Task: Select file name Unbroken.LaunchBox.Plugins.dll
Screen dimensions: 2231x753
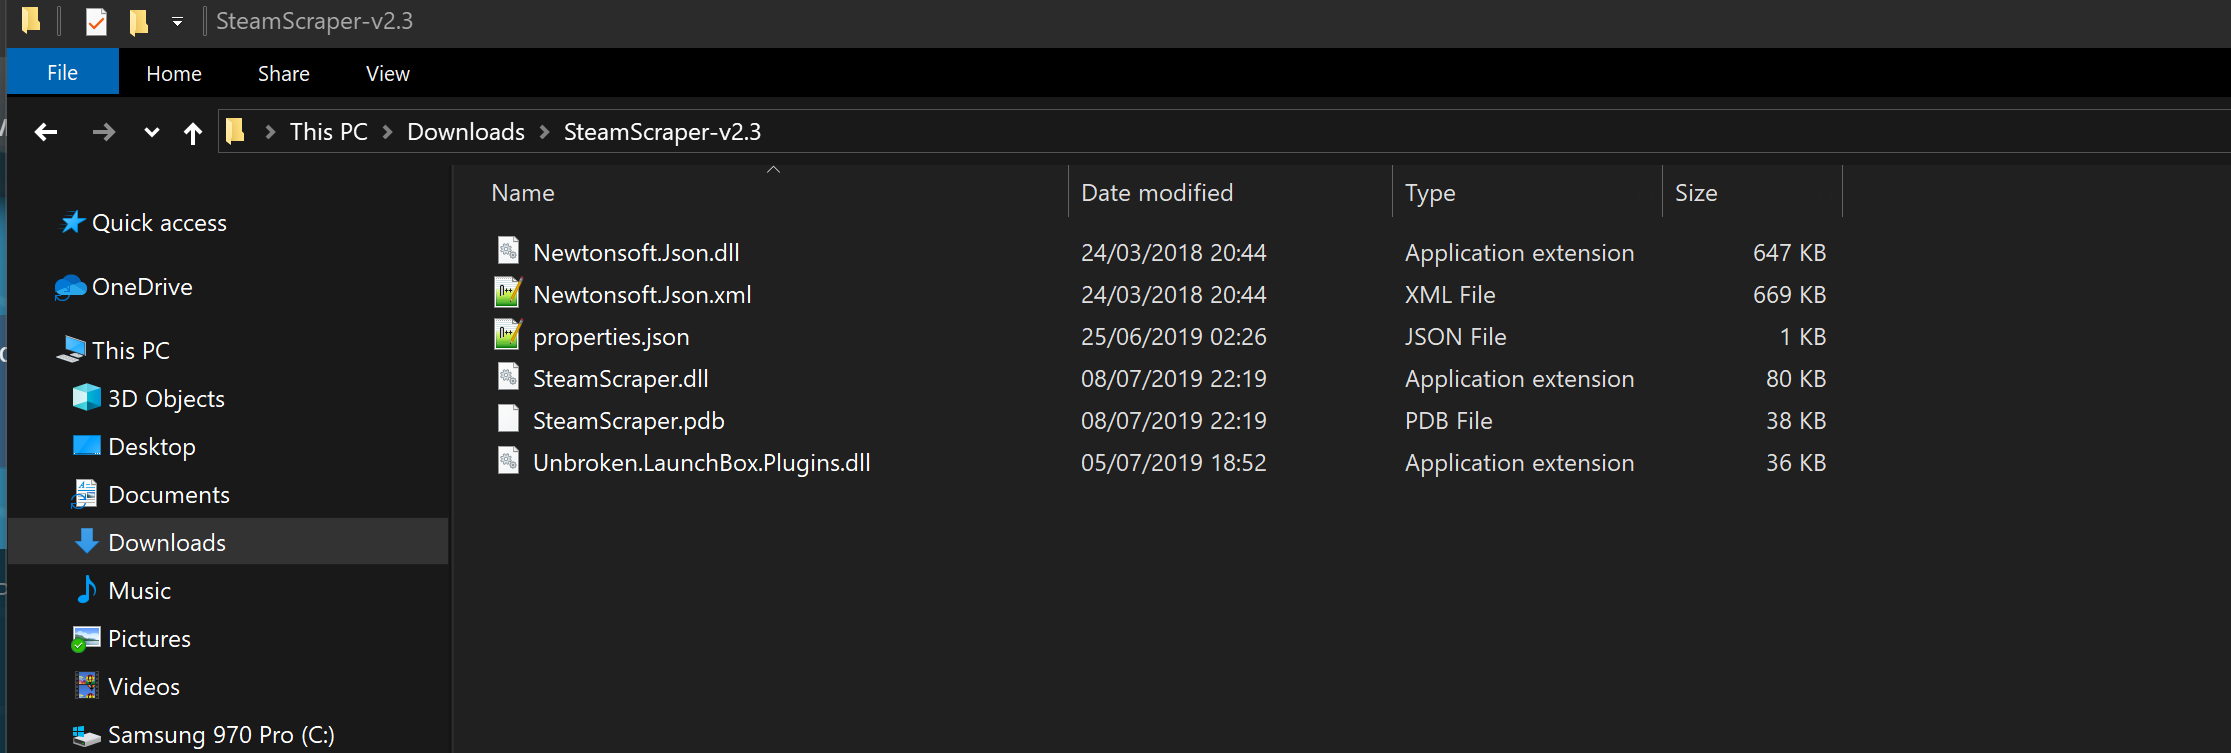Action: [702, 462]
